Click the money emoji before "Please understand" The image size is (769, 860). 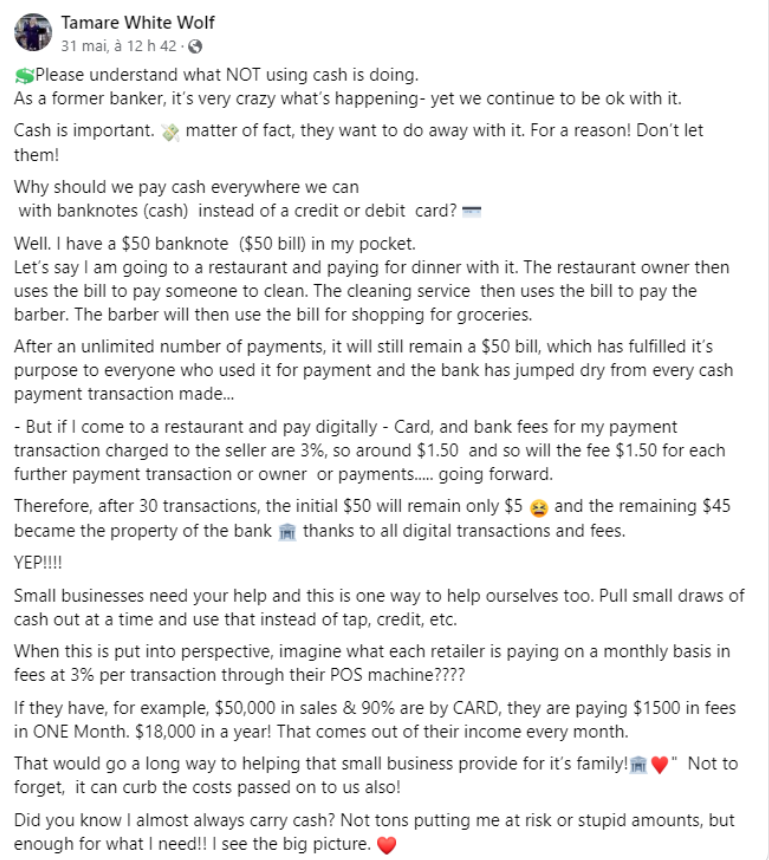[24, 76]
